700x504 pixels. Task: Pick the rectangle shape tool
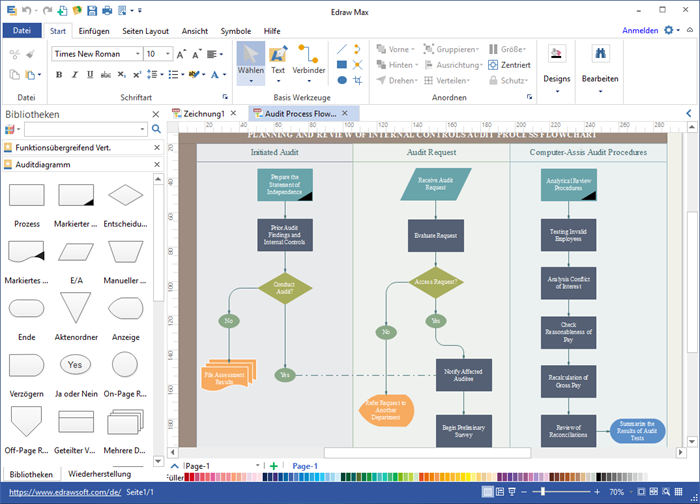point(342,65)
